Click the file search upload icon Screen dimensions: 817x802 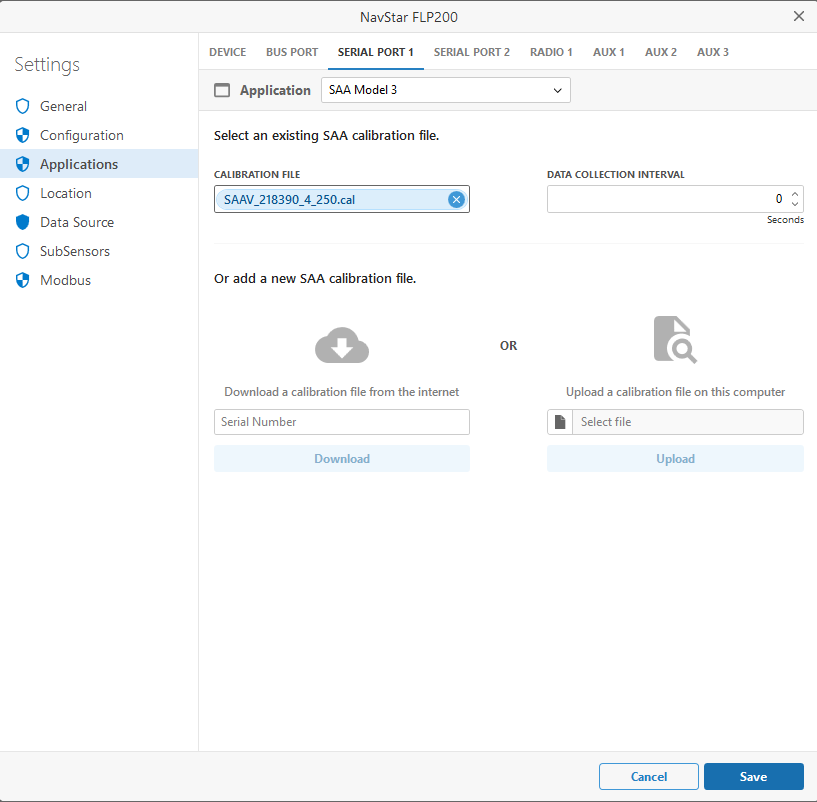coord(675,340)
